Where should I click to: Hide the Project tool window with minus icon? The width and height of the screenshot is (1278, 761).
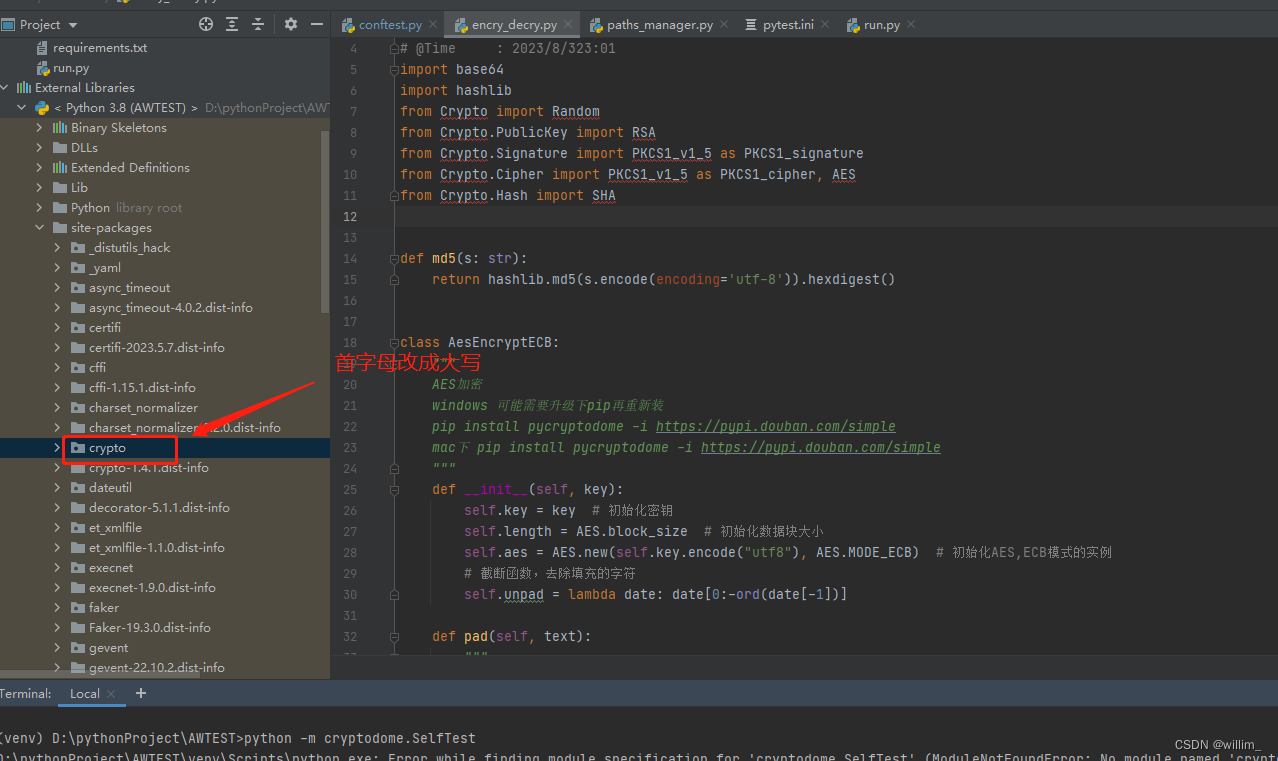[x=317, y=24]
